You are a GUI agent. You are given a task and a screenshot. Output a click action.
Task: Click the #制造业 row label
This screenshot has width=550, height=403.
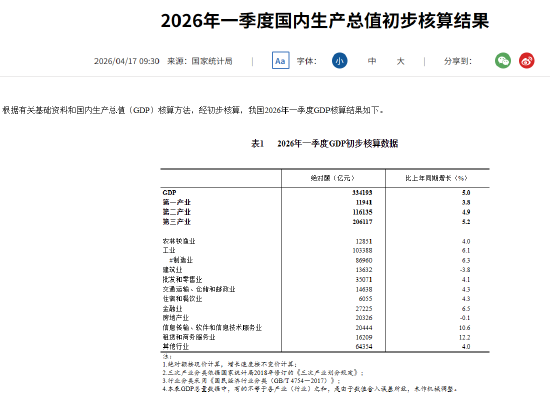tap(181, 260)
